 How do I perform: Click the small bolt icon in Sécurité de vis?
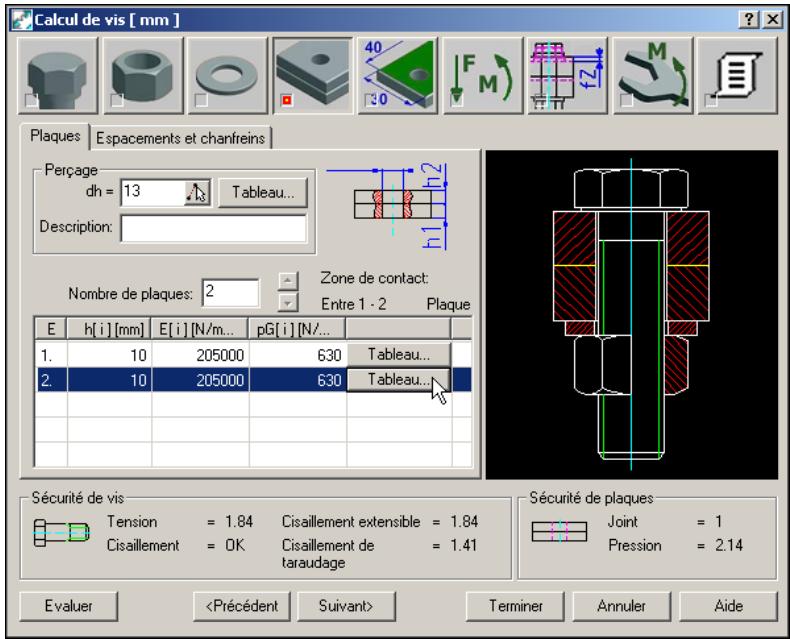61,532
